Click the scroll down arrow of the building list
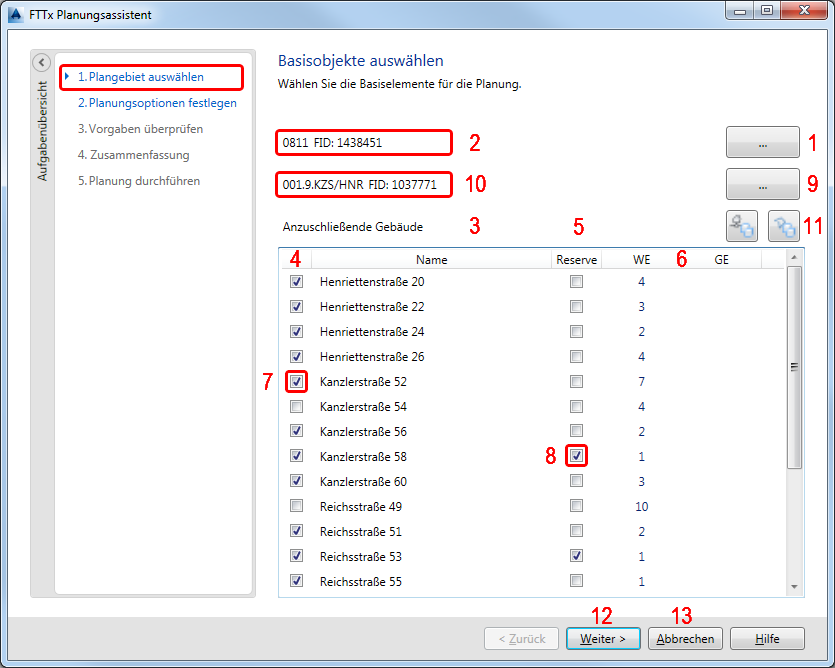Image resolution: width=835 pixels, height=668 pixels. [x=795, y=587]
